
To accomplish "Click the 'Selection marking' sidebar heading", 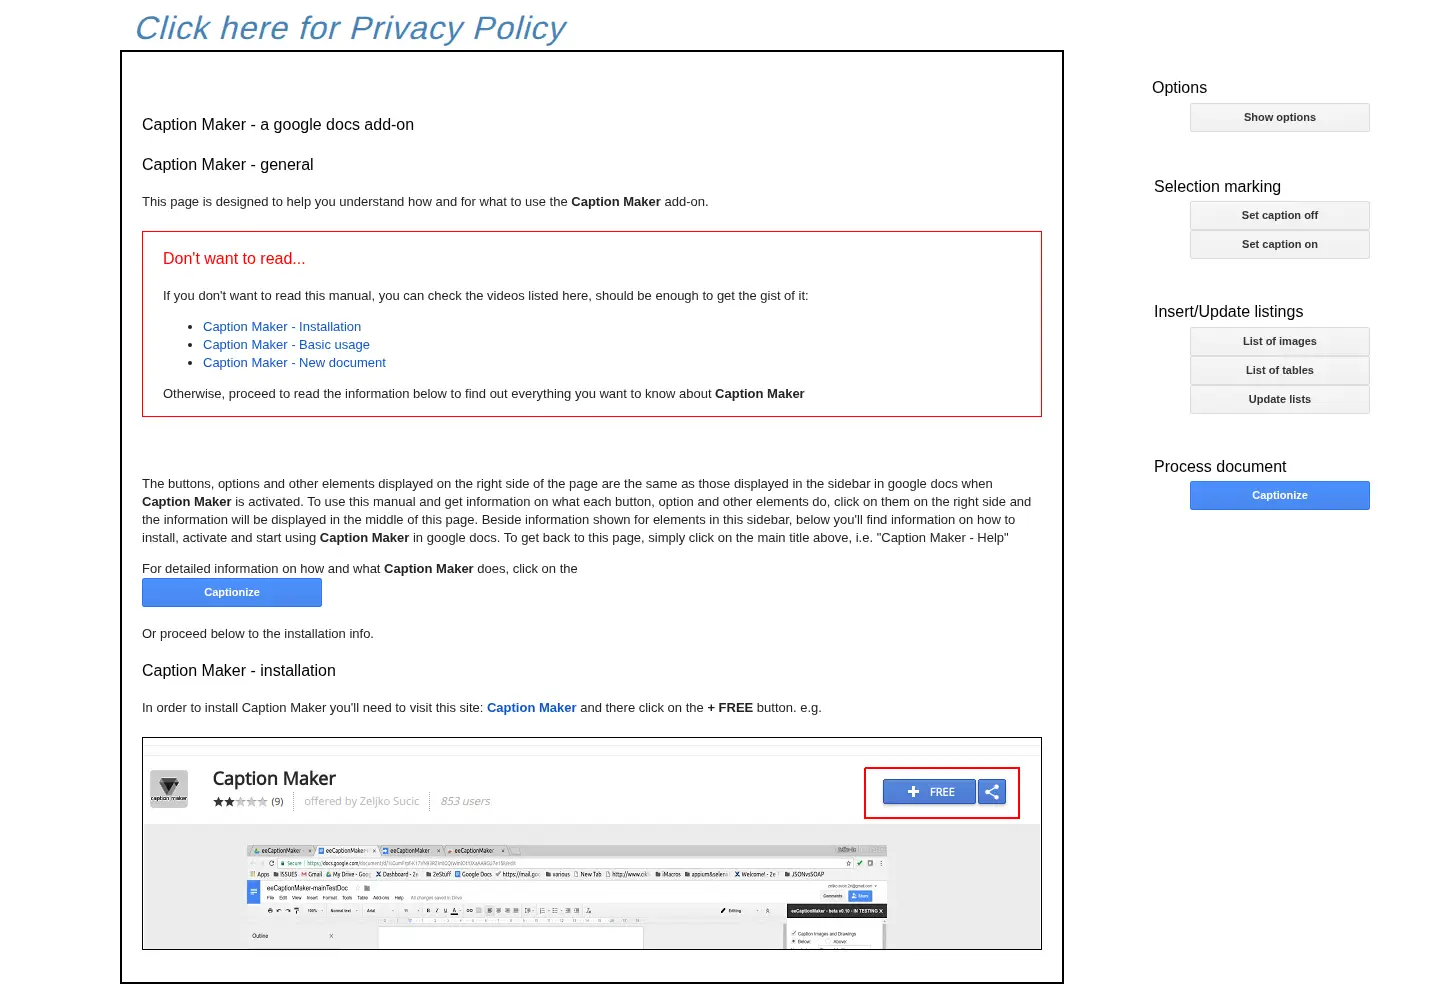I will (1217, 187).
